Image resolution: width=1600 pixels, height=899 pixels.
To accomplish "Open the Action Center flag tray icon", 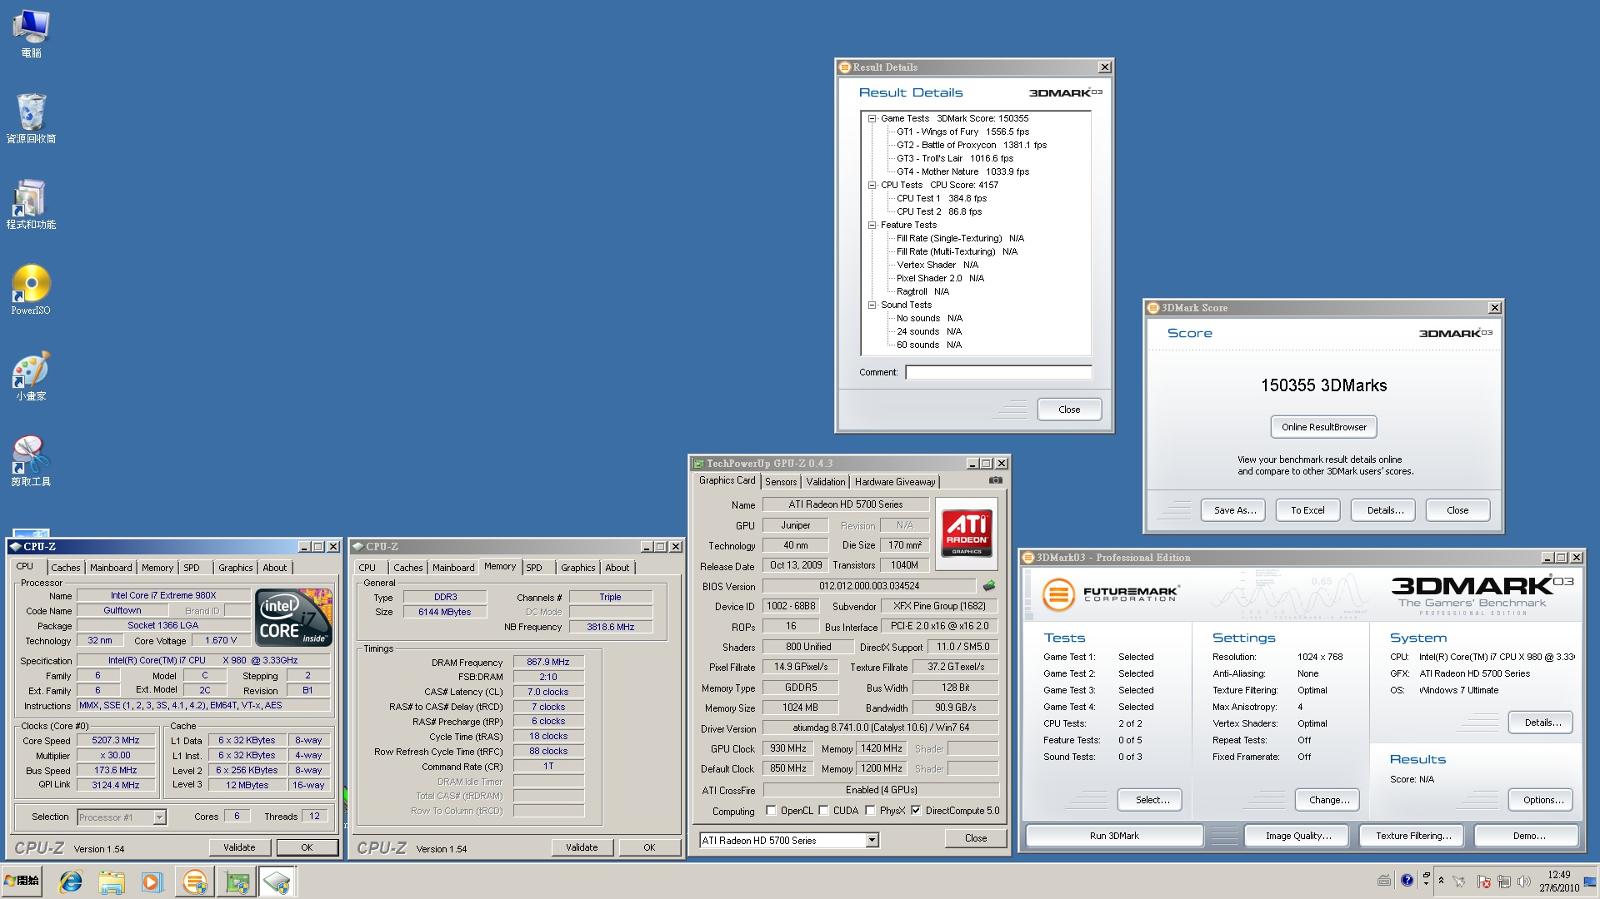I will 1484,881.
